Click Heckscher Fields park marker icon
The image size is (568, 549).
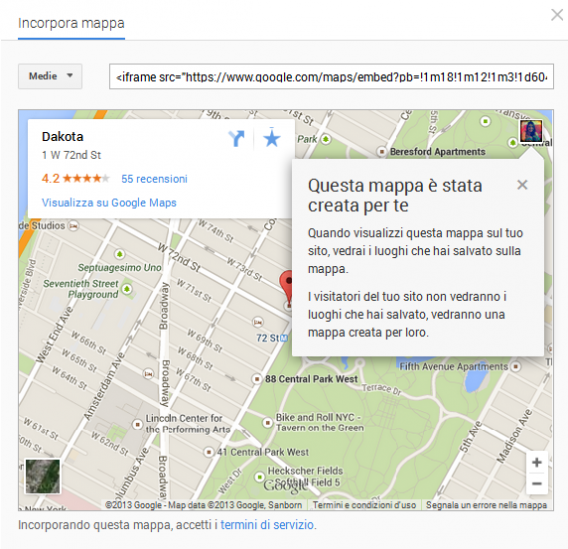tap(259, 476)
